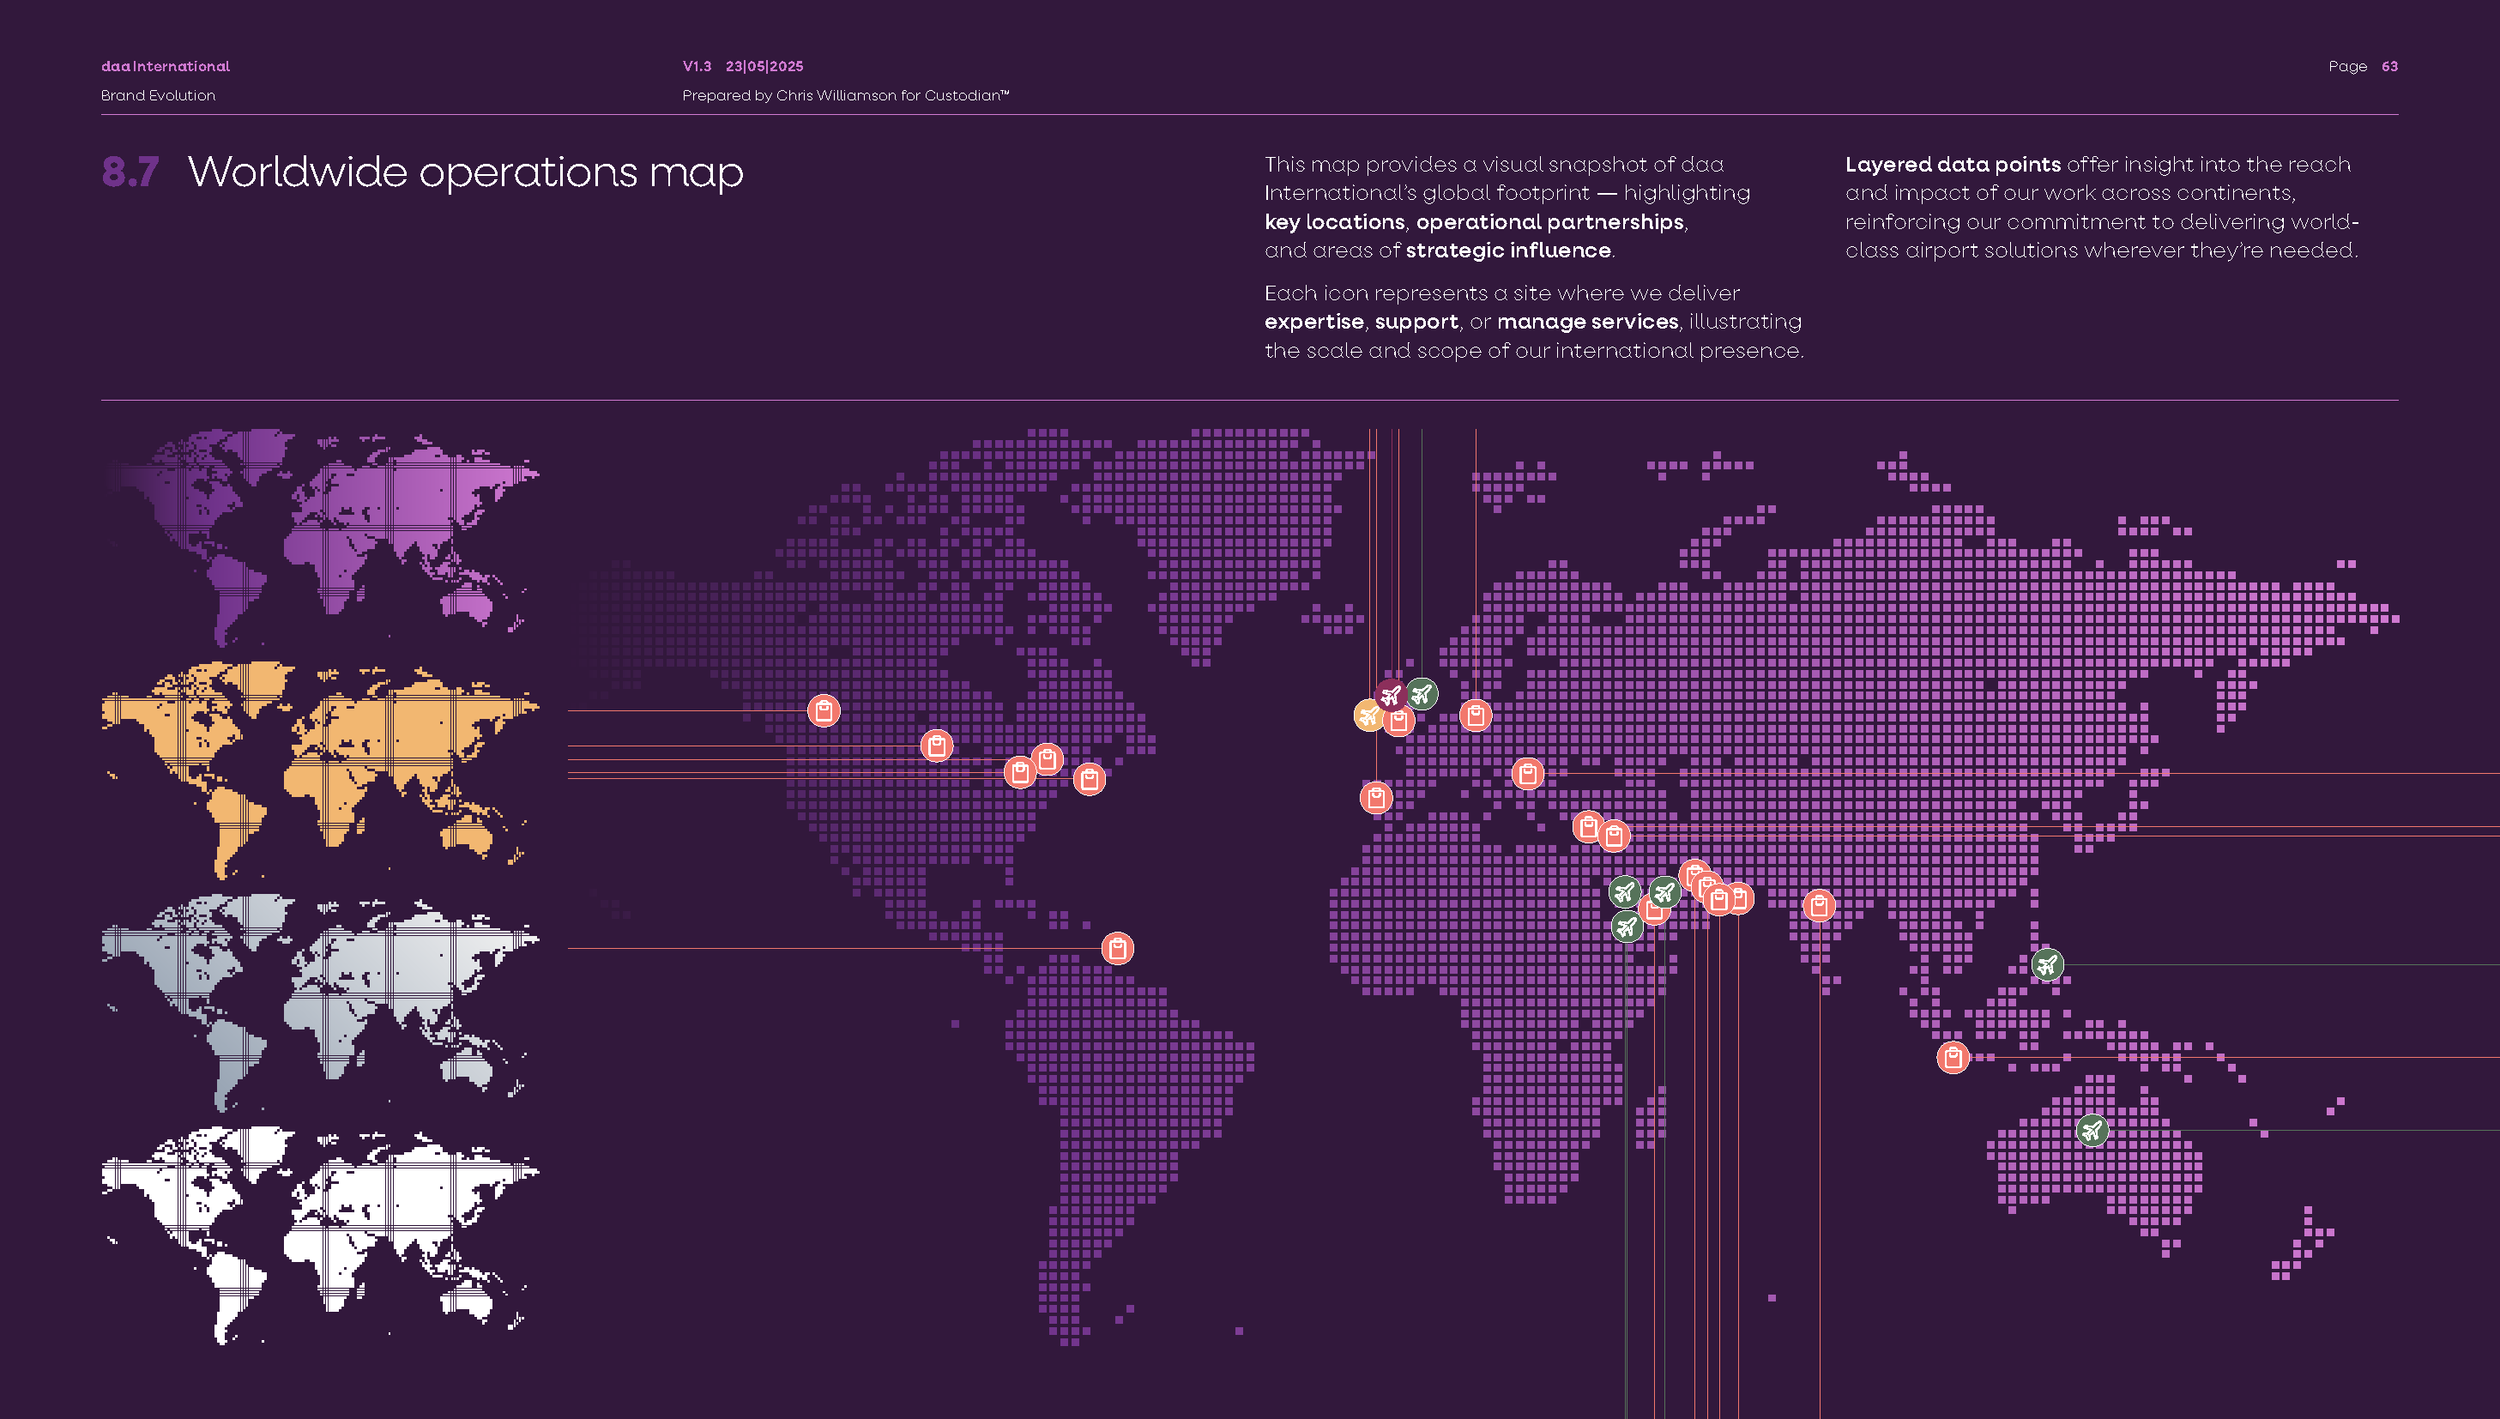Screen dimensions: 2500x1419
Task: Click the bag marker over southeastern Europe
Action: (1528, 773)
